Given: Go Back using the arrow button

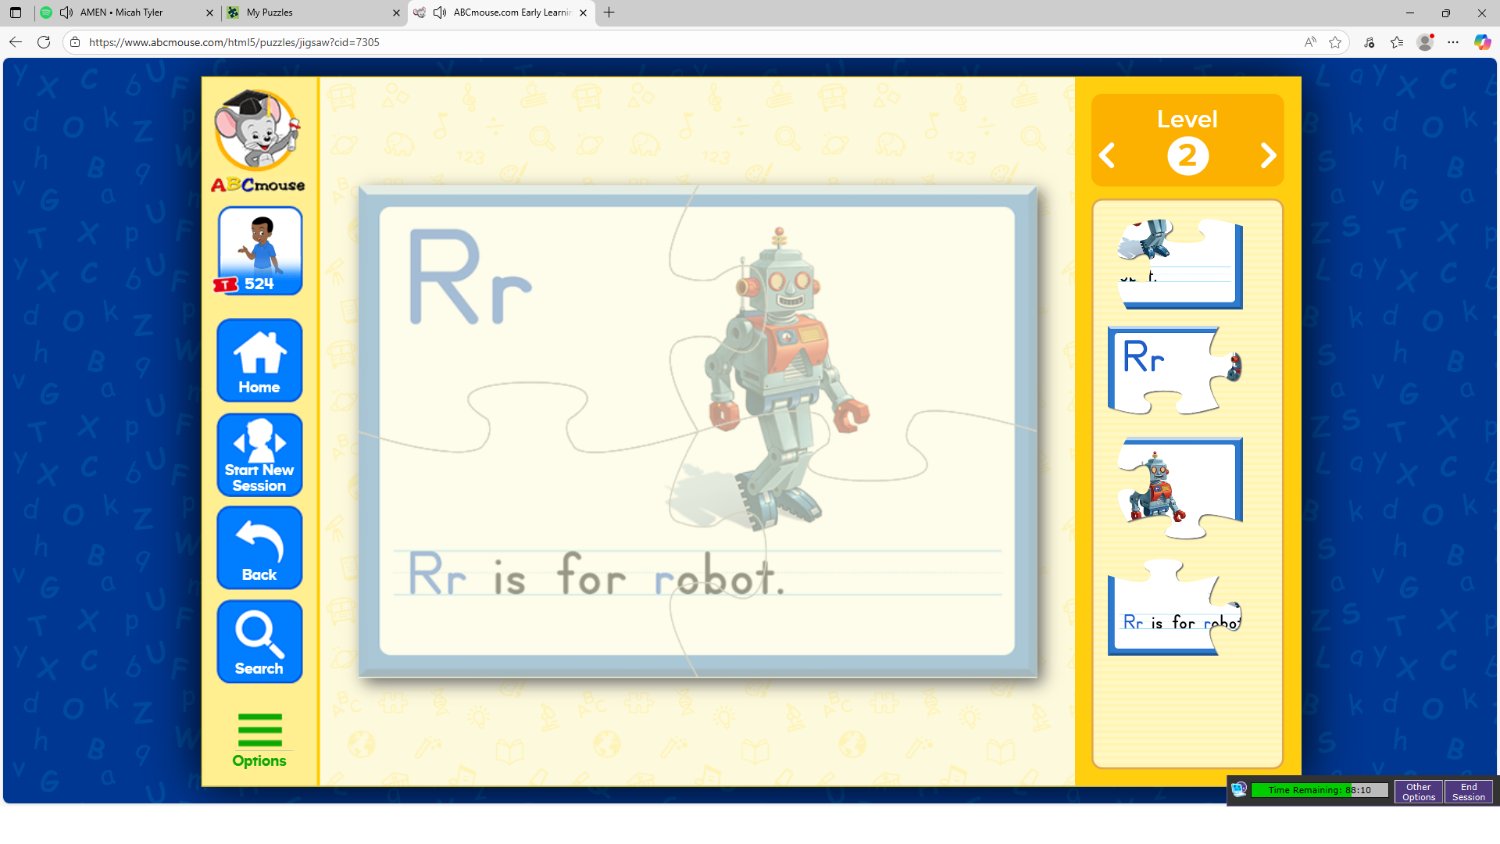Looking at the screenshot, I should tap(260, 547).
